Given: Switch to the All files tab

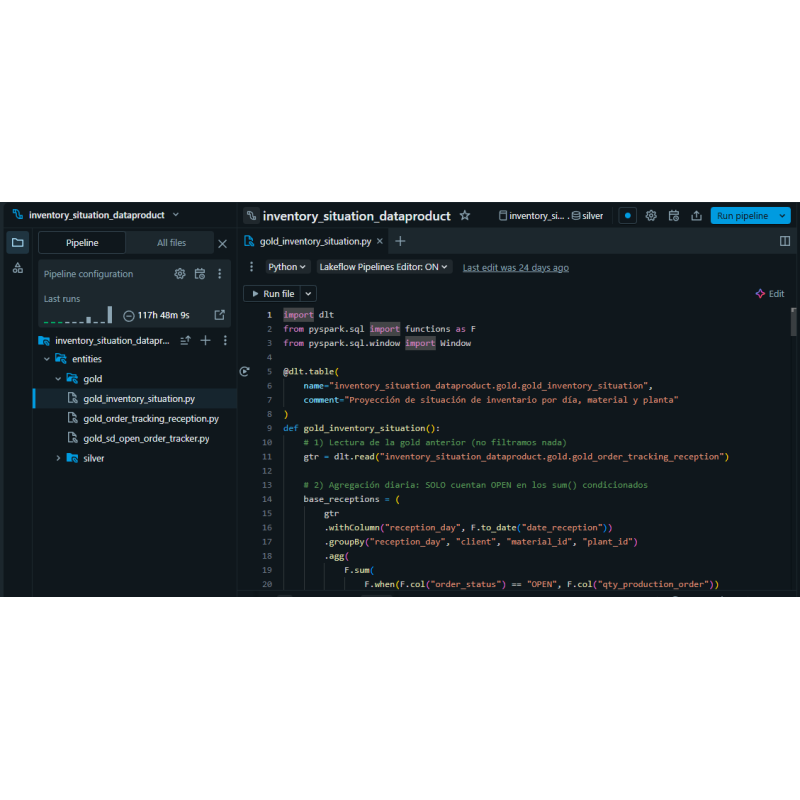Looking at the screenshot, I should tap(172, 241).
